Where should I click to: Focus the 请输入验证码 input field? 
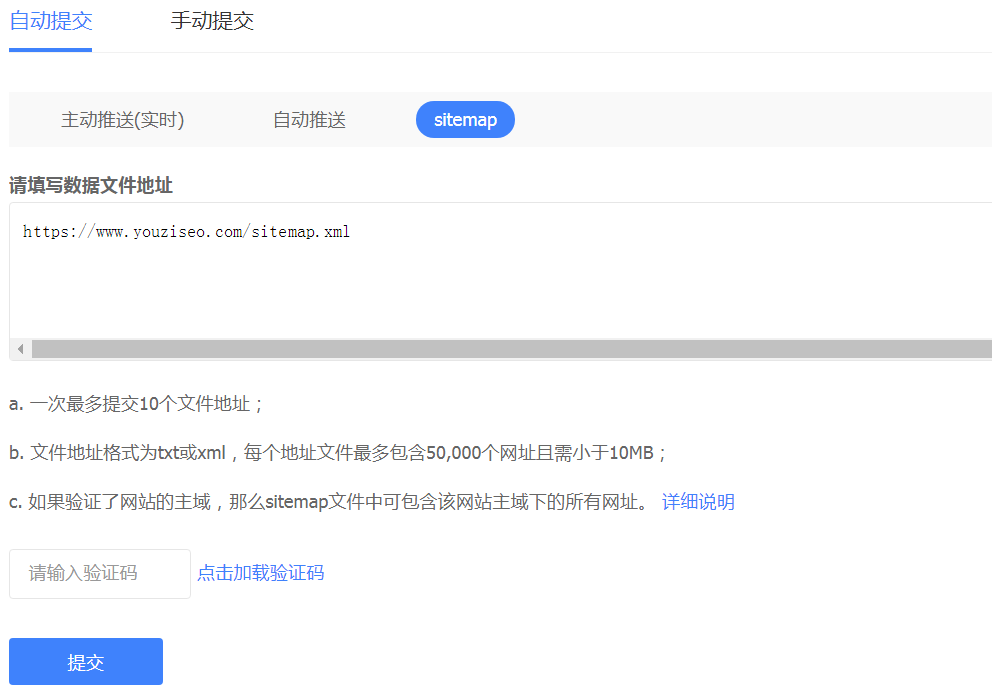[100, 574]
